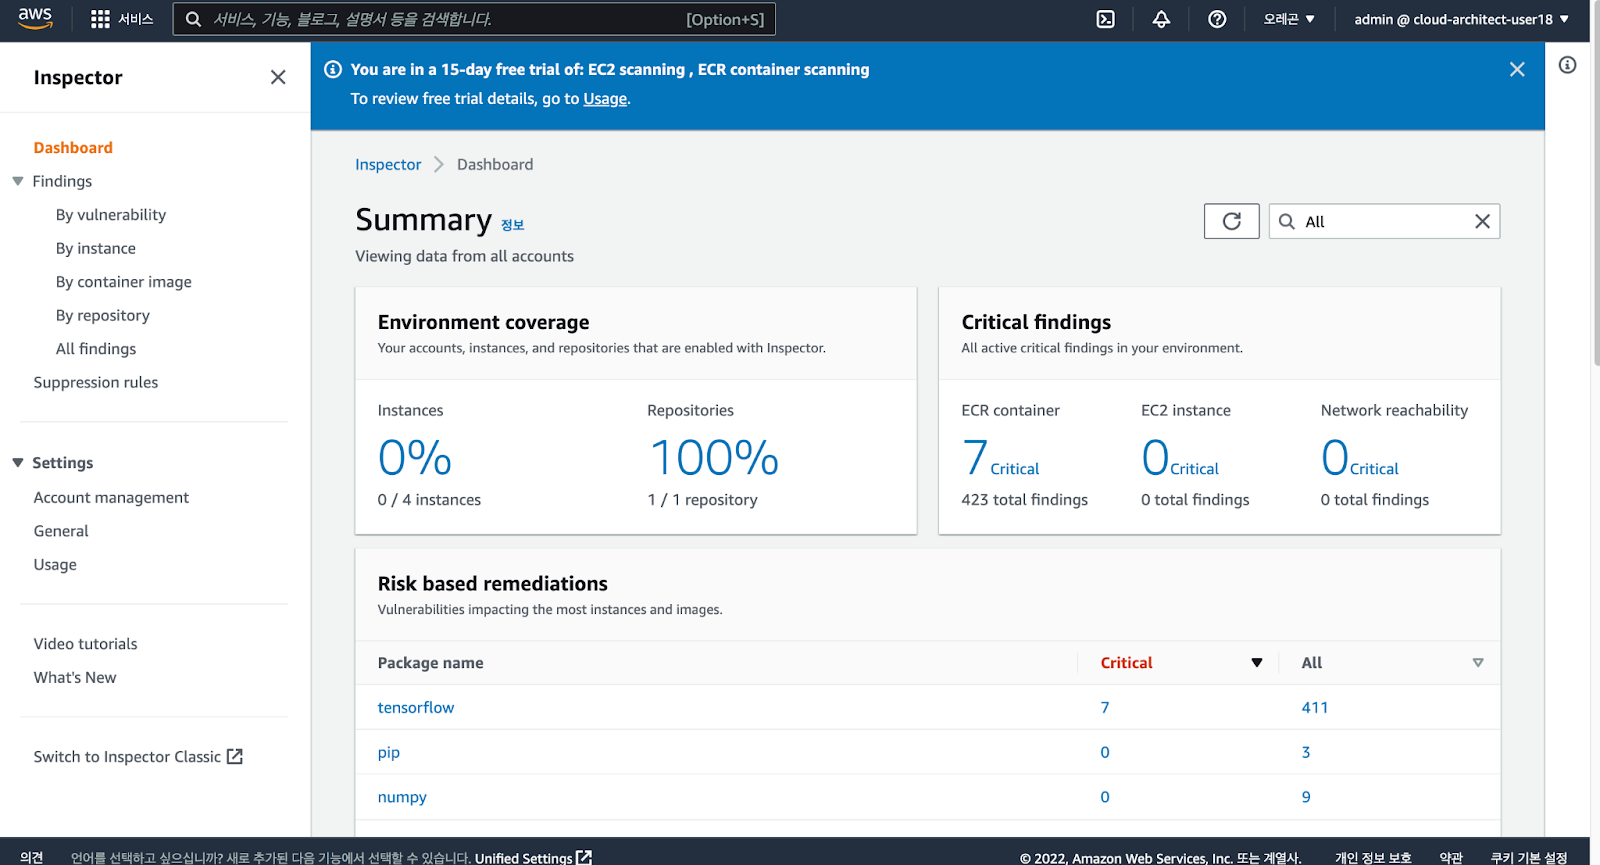Open General settings
Screen dimensions: 1600x865
click(61, 531)
